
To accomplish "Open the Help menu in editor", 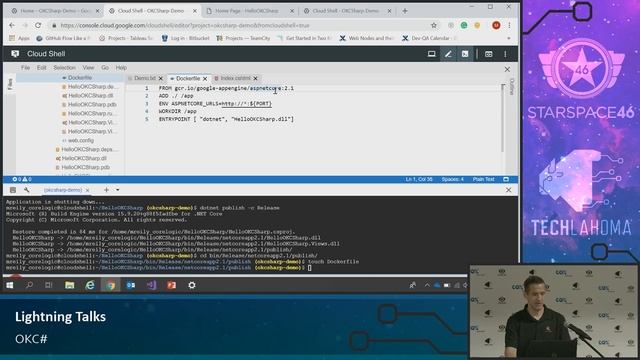I will [x=121, y=68].
